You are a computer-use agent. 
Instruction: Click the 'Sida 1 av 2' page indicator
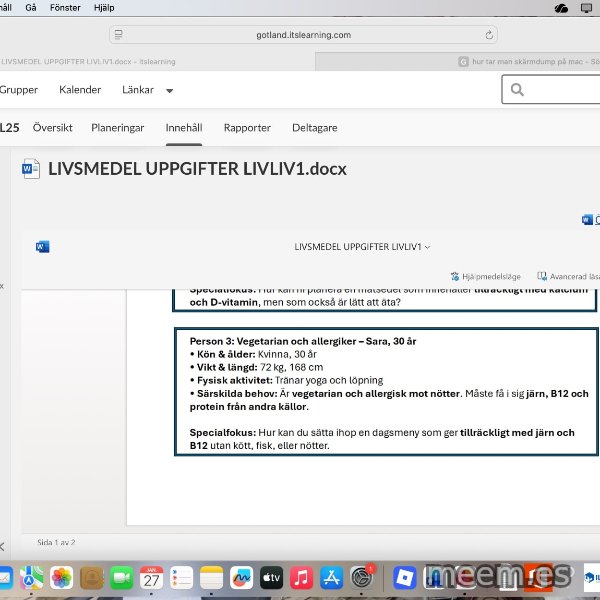(x=56, y=542)
